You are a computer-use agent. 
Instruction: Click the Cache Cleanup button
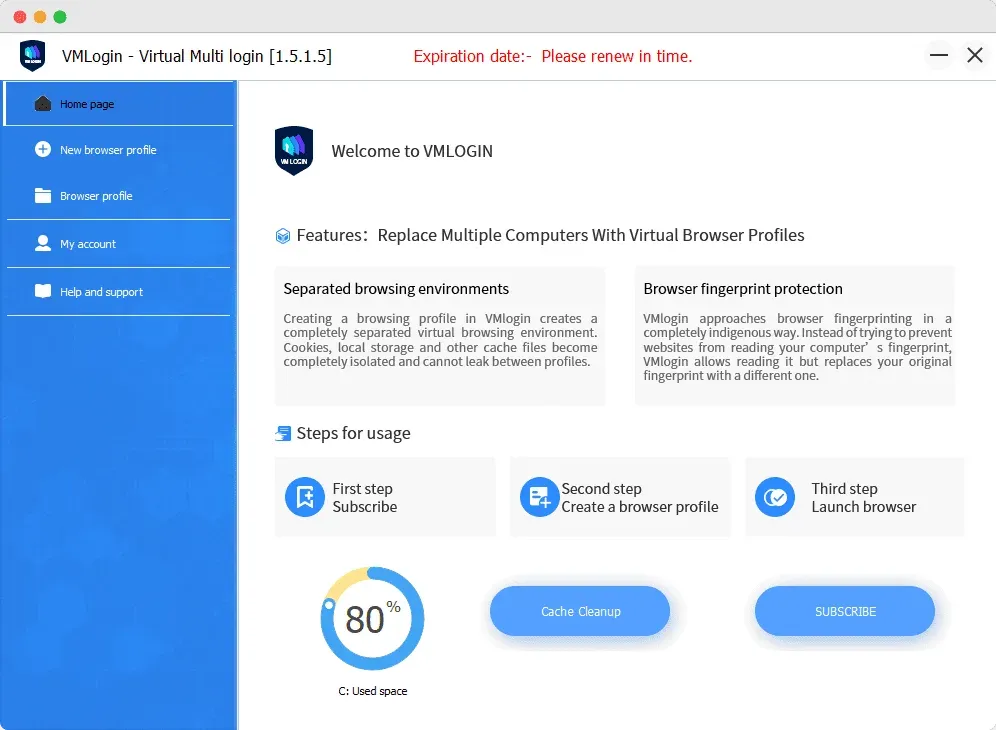(580, 611)
